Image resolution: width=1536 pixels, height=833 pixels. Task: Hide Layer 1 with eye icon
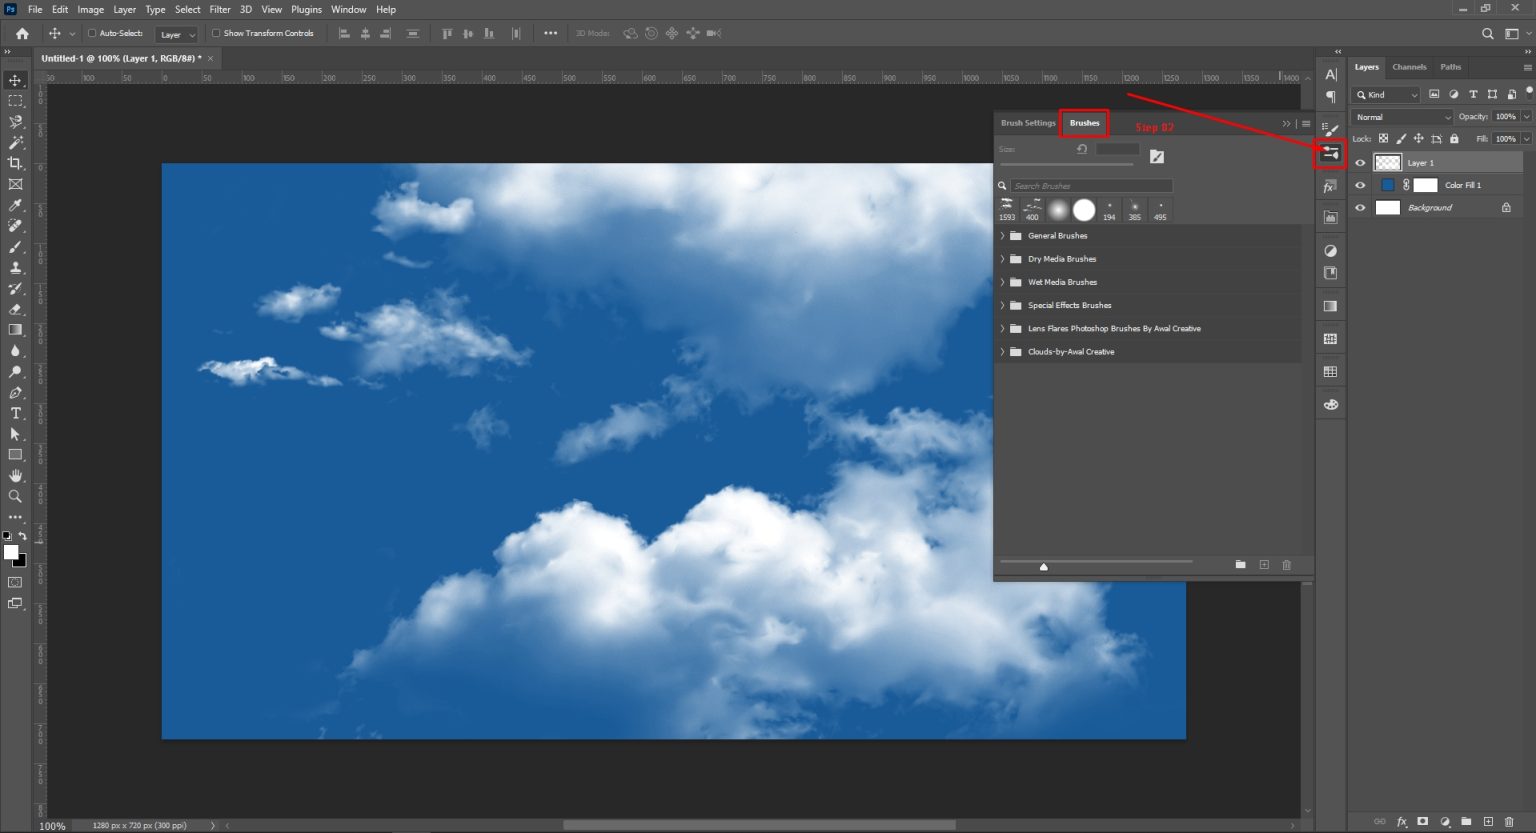1360,162
